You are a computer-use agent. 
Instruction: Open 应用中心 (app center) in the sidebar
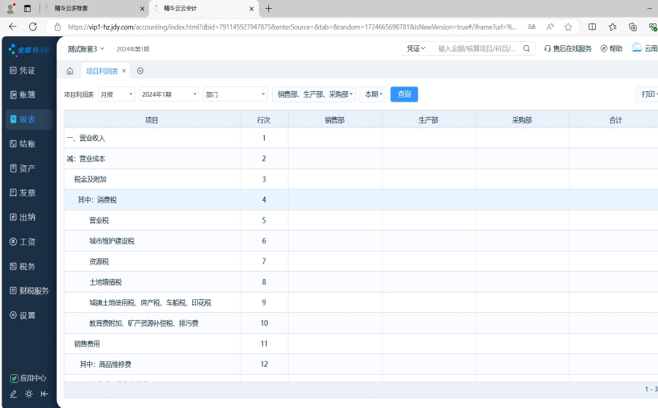click(x=28, y=378)
